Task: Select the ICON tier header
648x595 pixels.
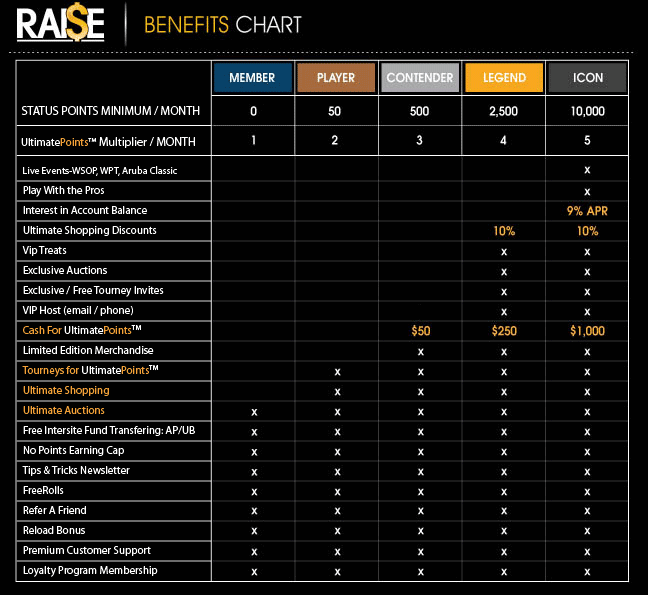Action: pos(588,77)
